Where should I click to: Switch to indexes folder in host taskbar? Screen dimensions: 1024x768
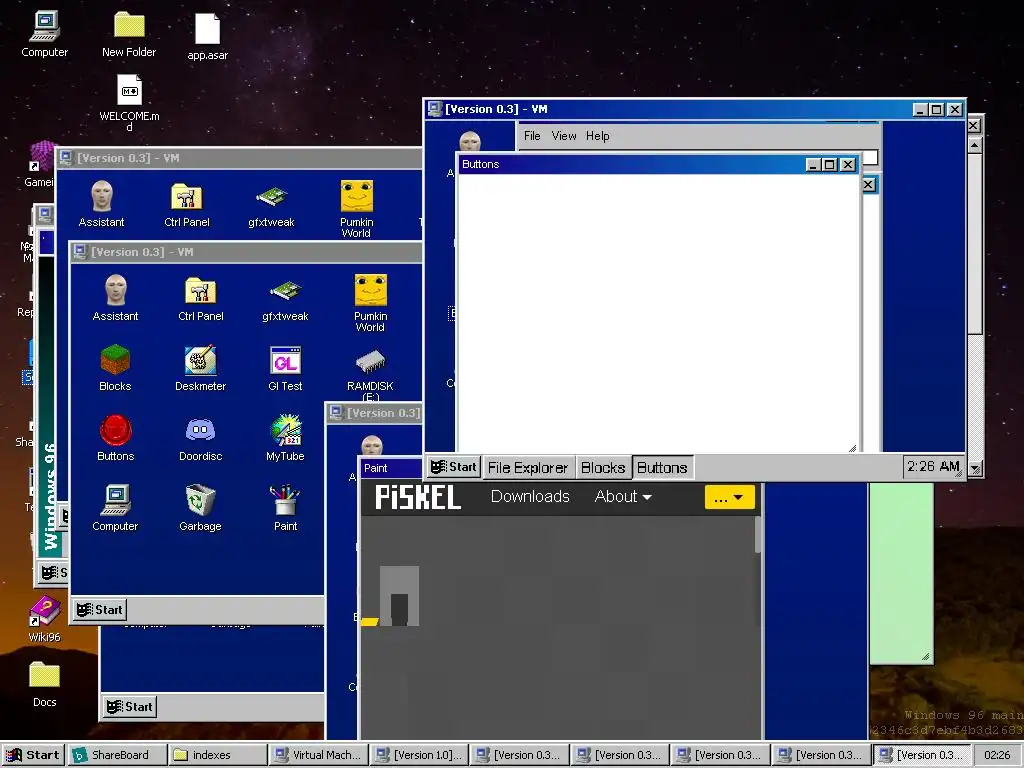pyautogui.click(x=217, y=755)
